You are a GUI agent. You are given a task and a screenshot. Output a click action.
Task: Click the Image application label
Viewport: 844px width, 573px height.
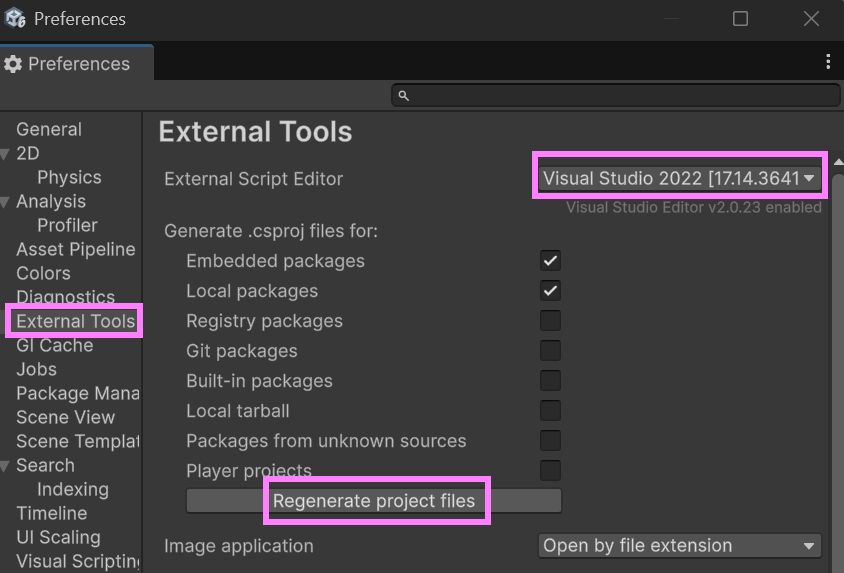[x=238, y=546]
